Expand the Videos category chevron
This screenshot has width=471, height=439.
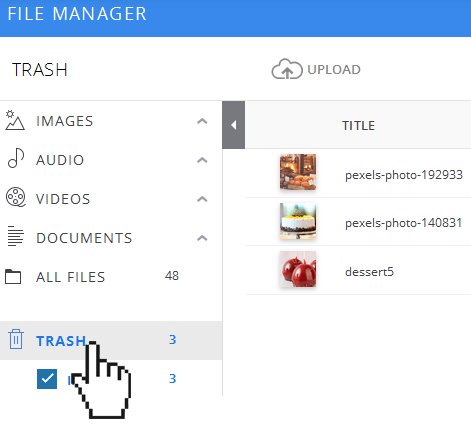pyautogui.click(x=202, y=199)
